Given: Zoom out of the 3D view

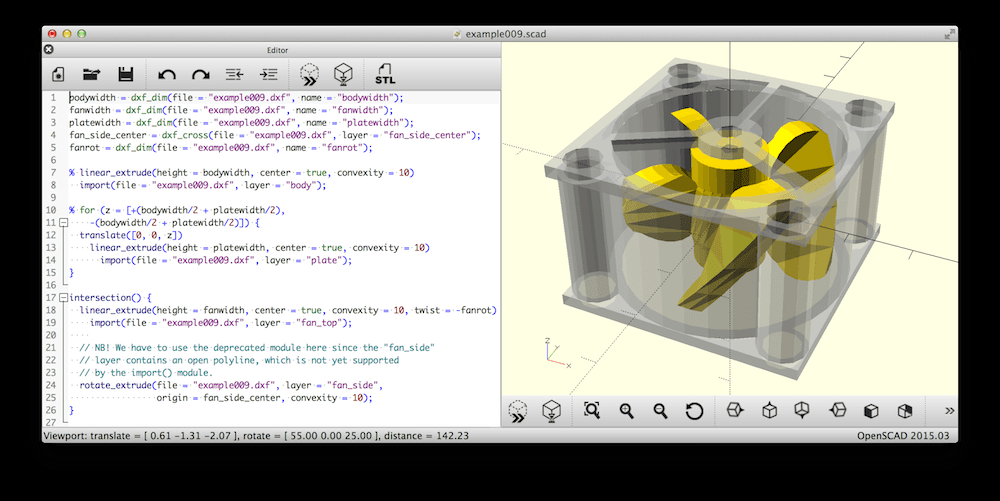Looking at the screenshot, I should click(x=660, y=411).
